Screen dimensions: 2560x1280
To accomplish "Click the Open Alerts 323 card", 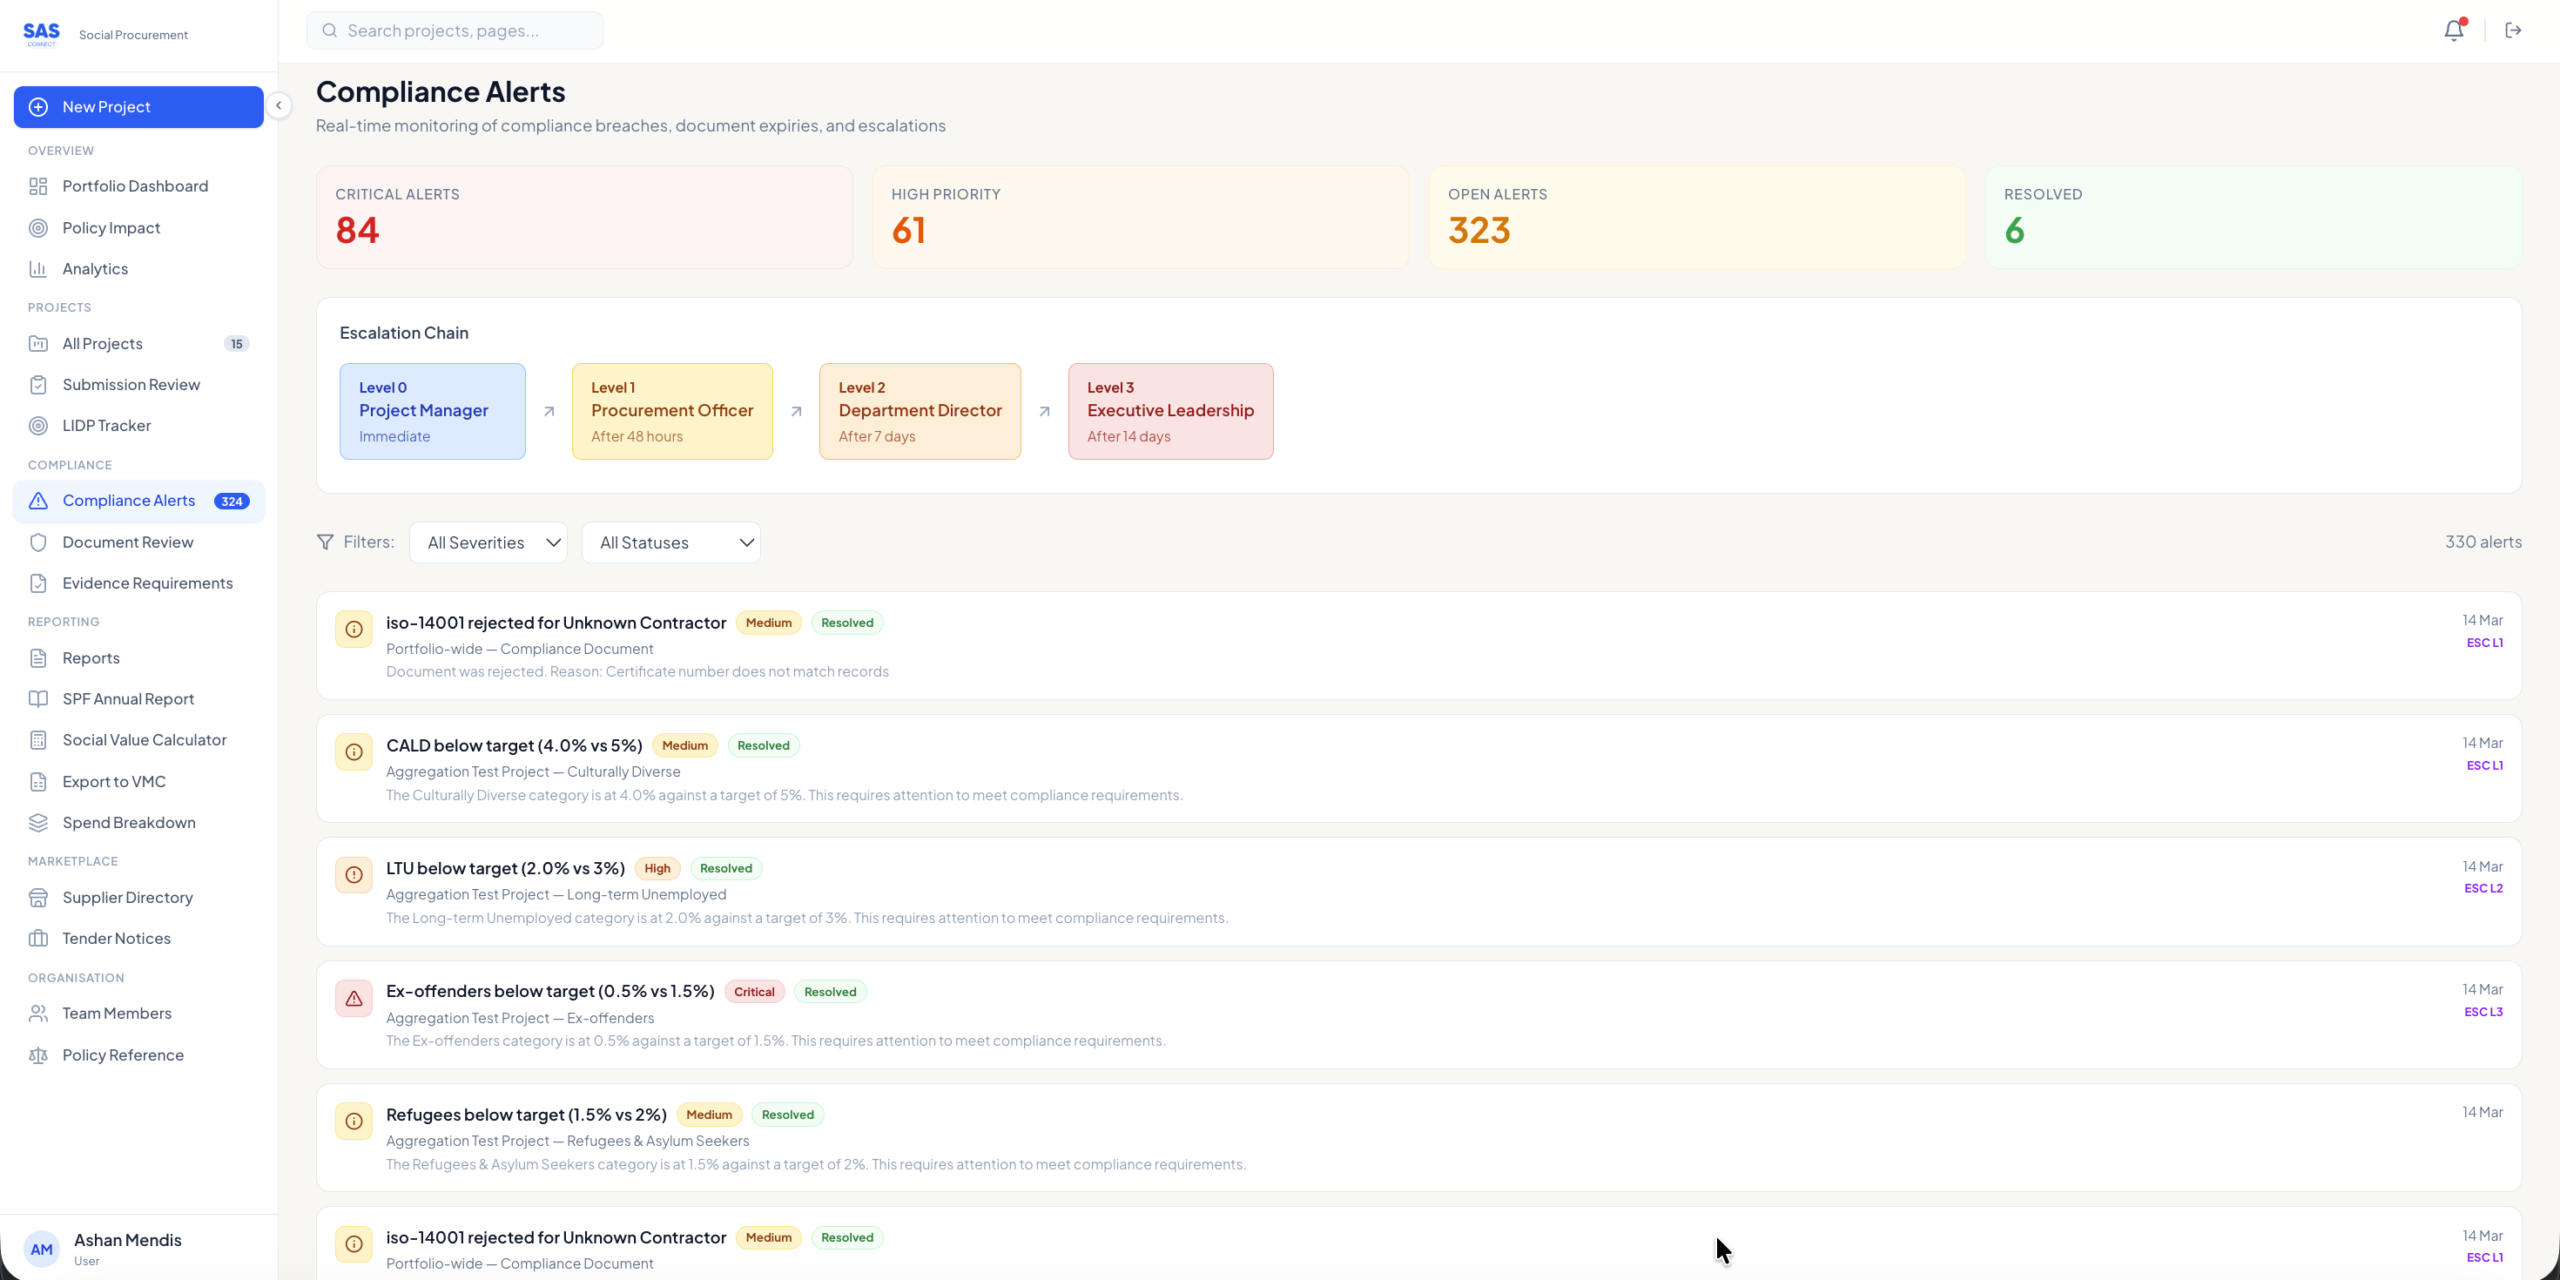I will (x=1697, y=217).
